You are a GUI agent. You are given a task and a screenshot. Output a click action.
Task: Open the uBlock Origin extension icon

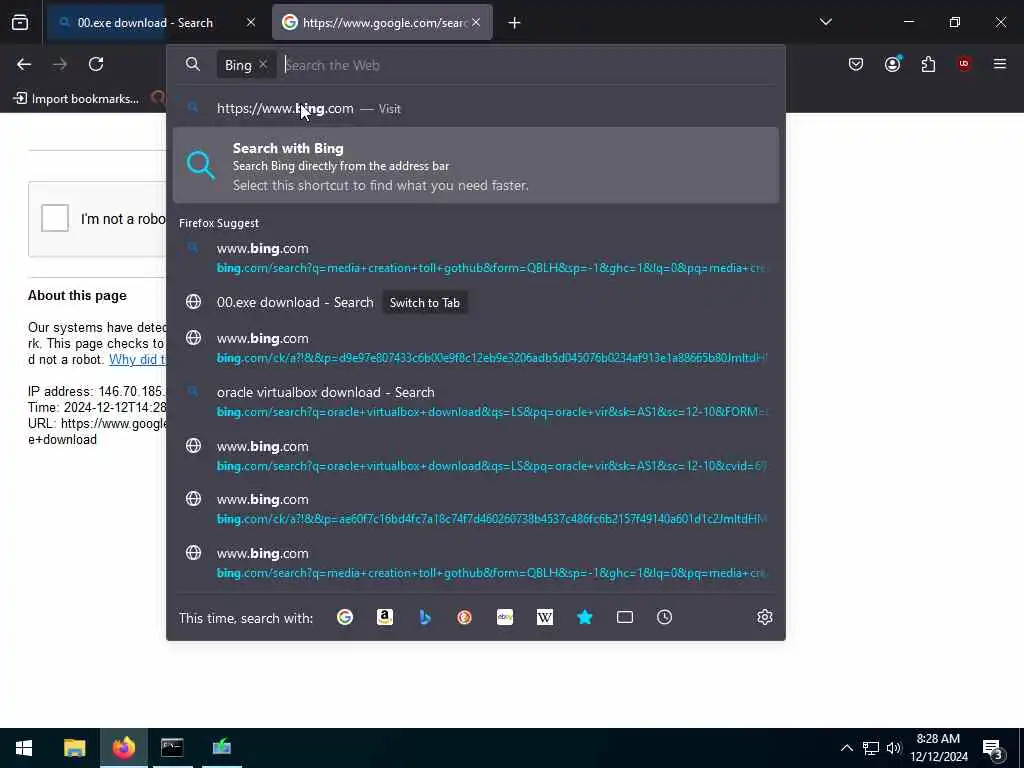click(x=964, y=64)
